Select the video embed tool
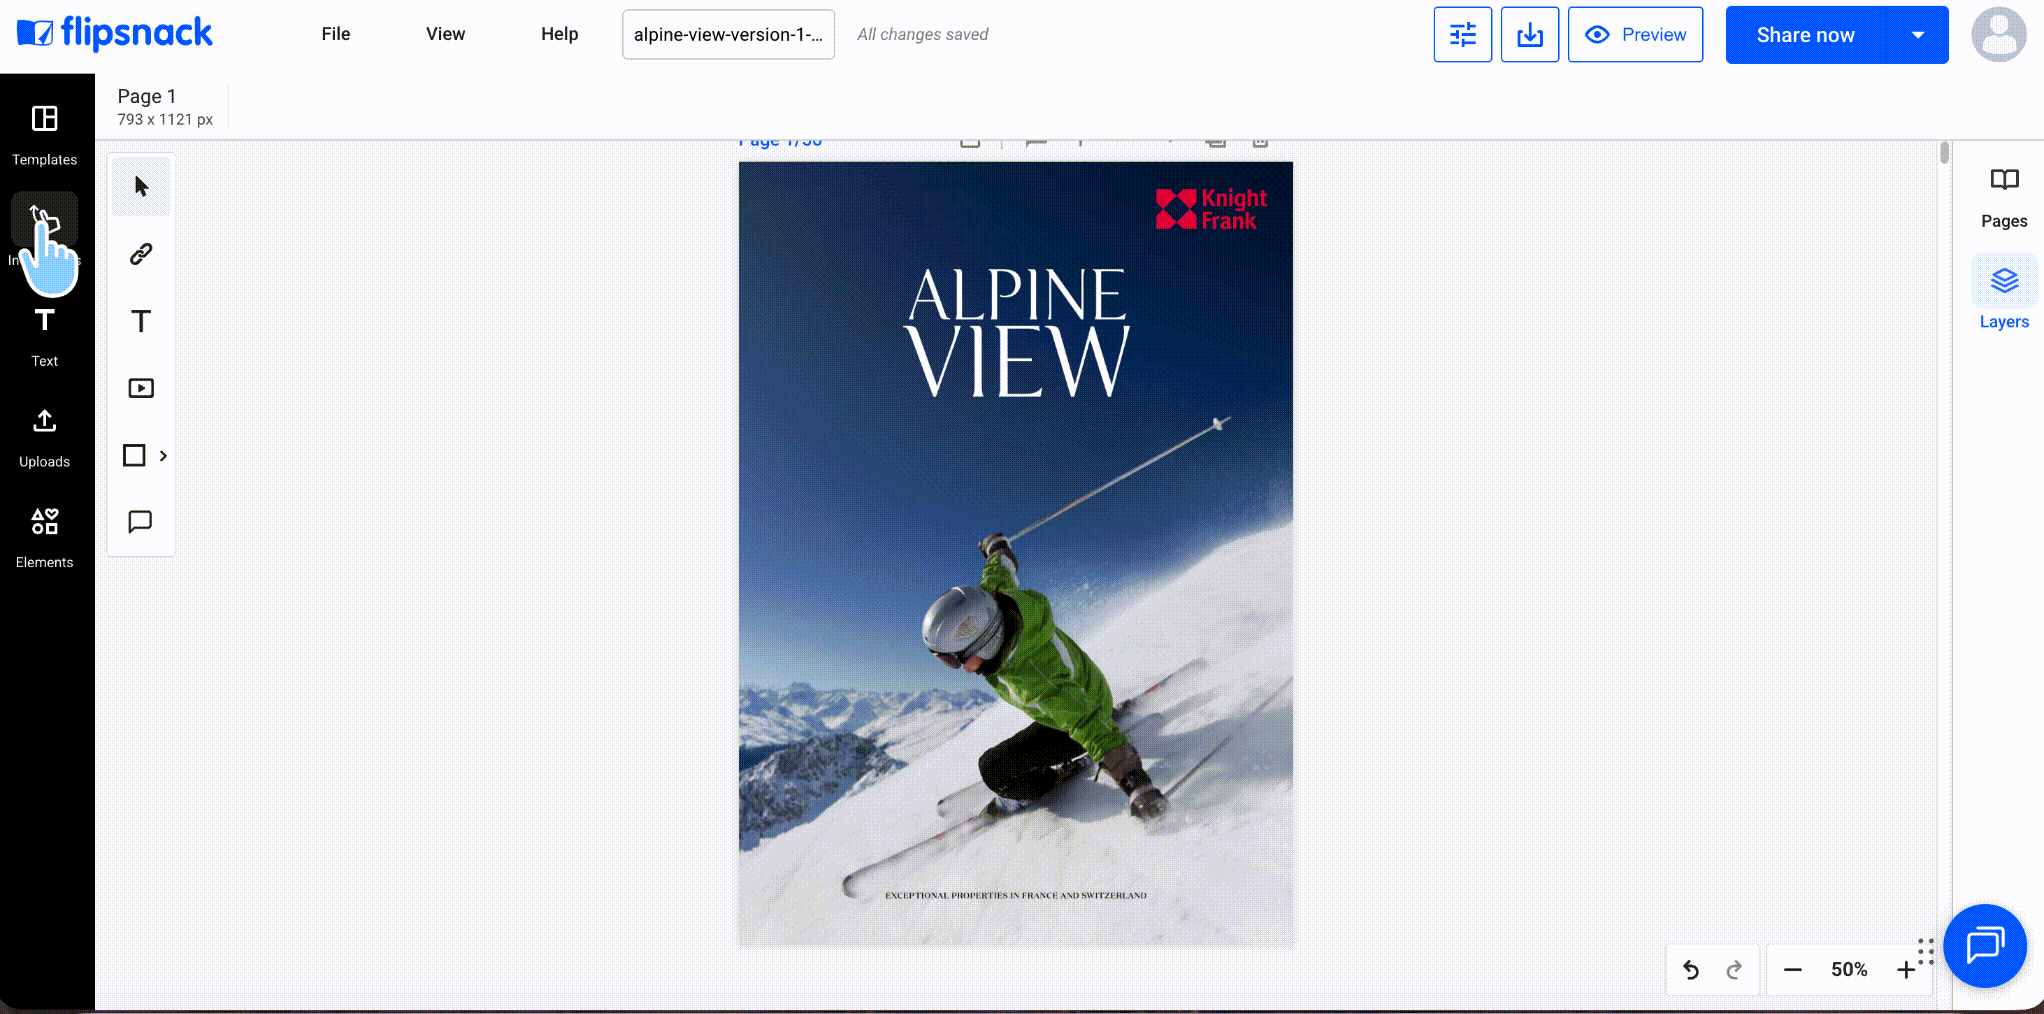2044x1014 pixels. pos(141,388)
